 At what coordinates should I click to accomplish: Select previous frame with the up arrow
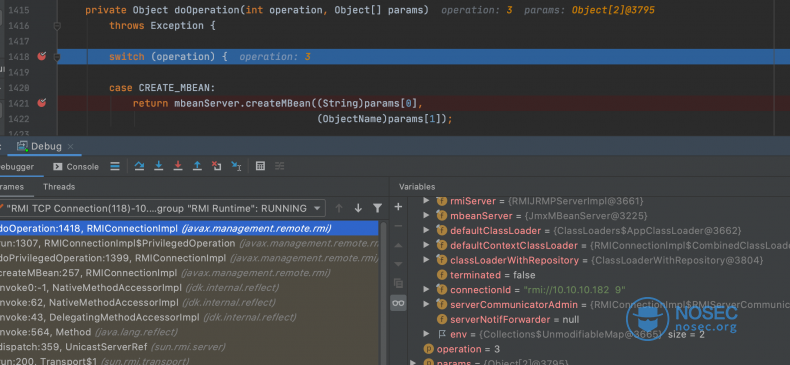(339, 208)
